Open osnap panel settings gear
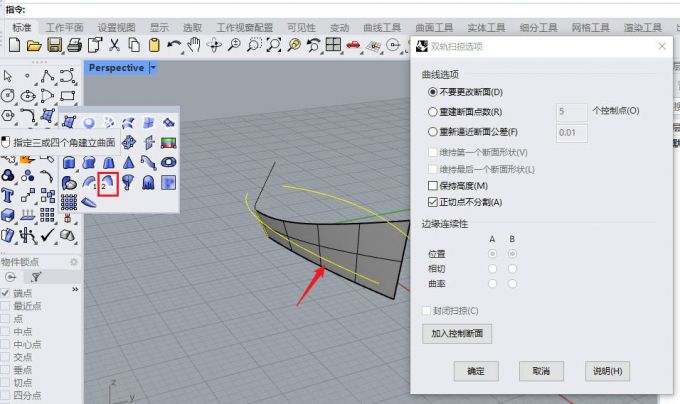 pyautogui.click(x=74, y=262)
